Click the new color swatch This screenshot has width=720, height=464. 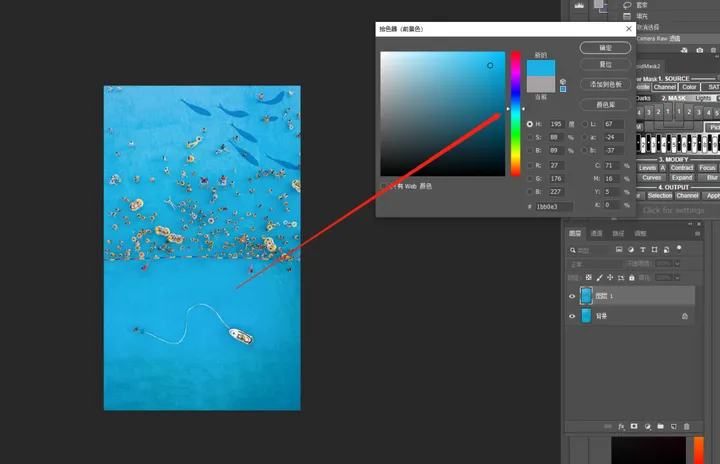541,68
